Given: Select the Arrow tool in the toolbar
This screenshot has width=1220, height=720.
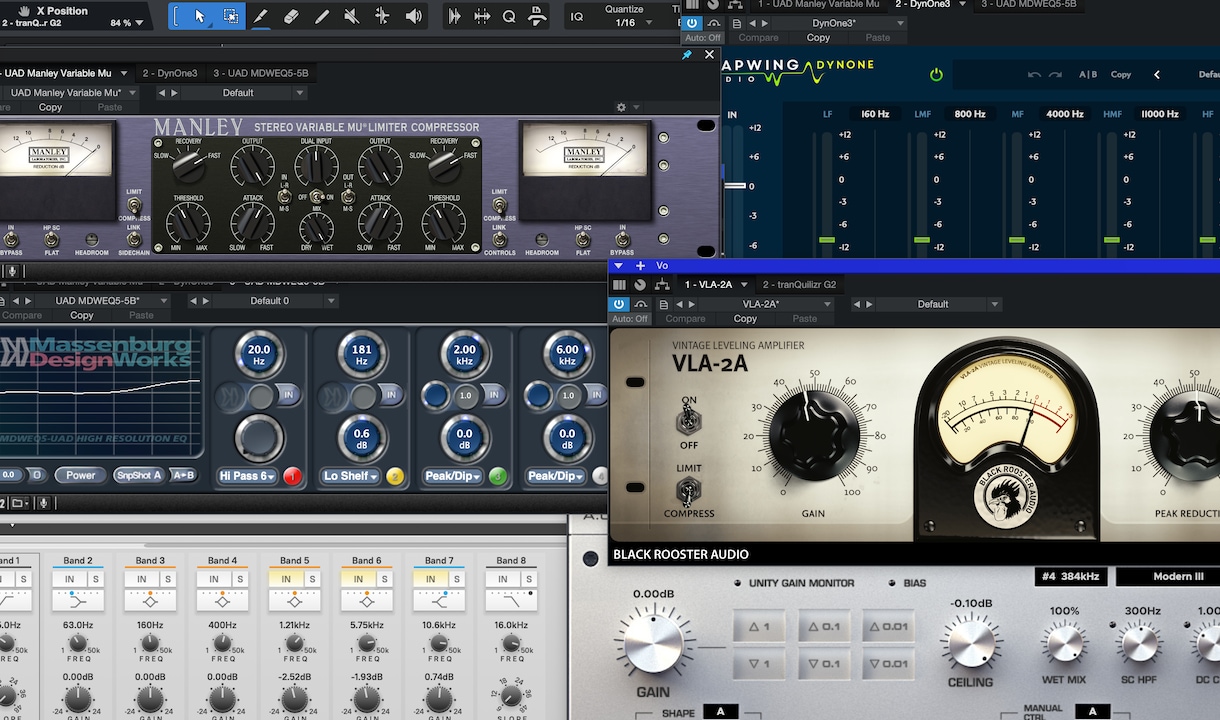Looking at the screenshot, I should [200, 16].
